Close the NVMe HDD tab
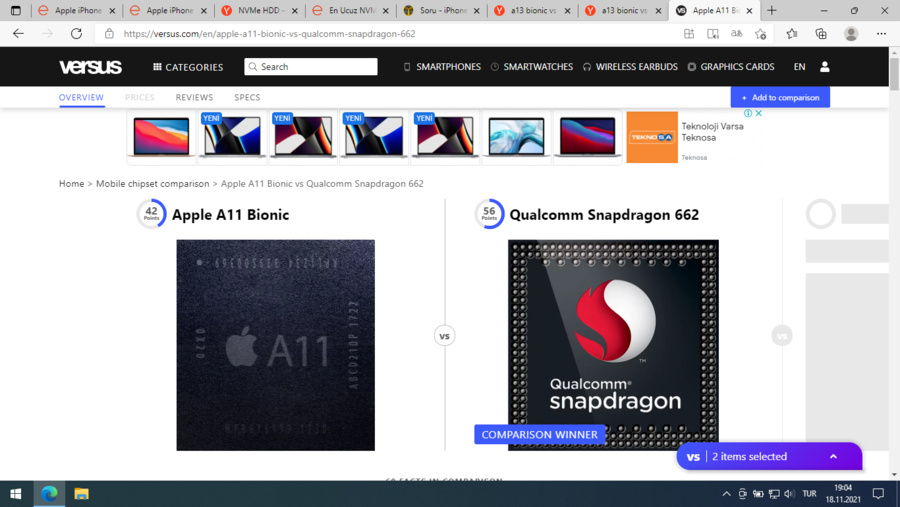The image size is (900, 507). coord(294,11)
